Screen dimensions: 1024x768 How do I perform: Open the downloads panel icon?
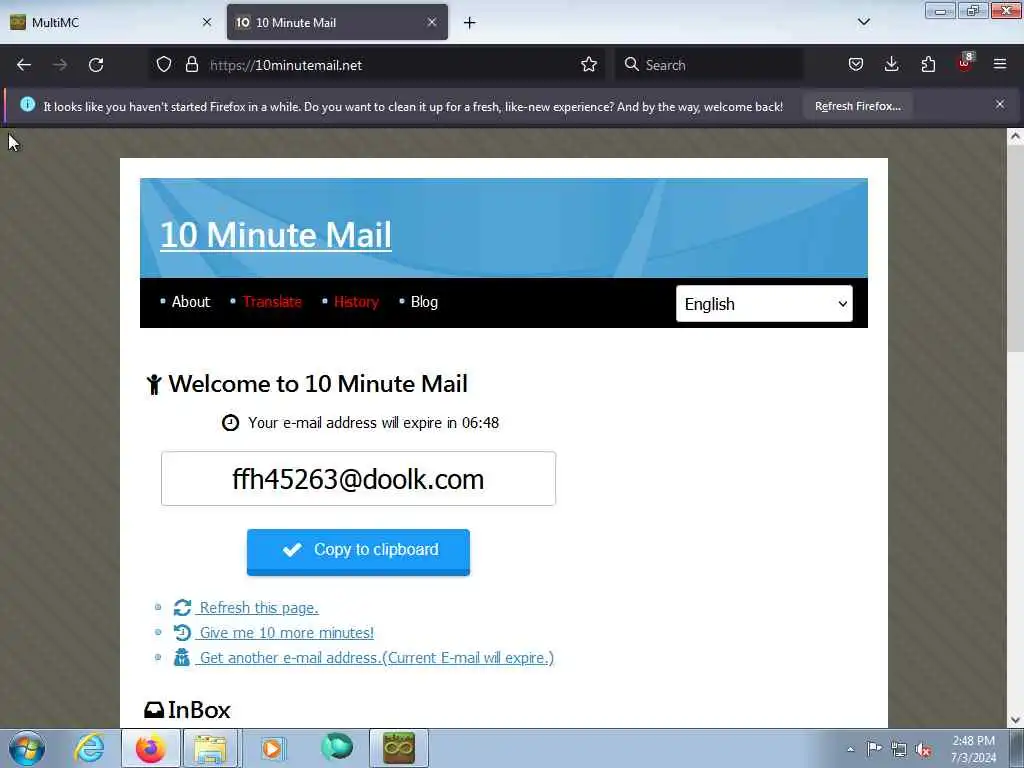click(891, 65)
